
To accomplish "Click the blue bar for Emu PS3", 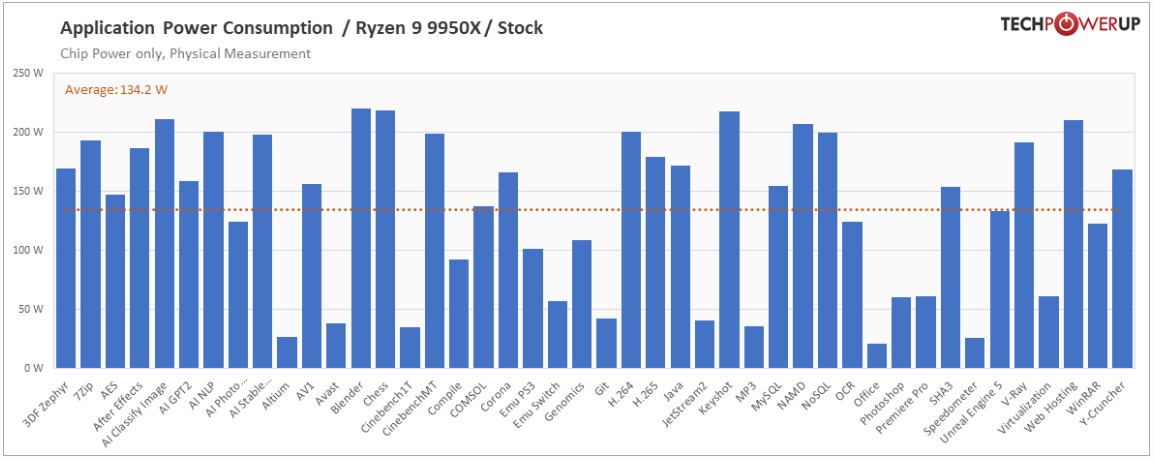I will tap(533, 309).
